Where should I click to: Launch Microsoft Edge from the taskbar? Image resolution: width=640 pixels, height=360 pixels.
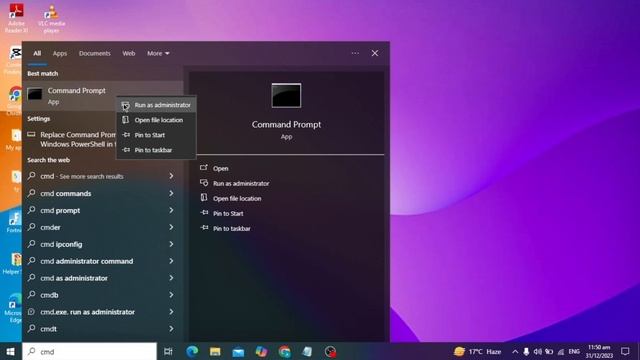click(192, 351)
